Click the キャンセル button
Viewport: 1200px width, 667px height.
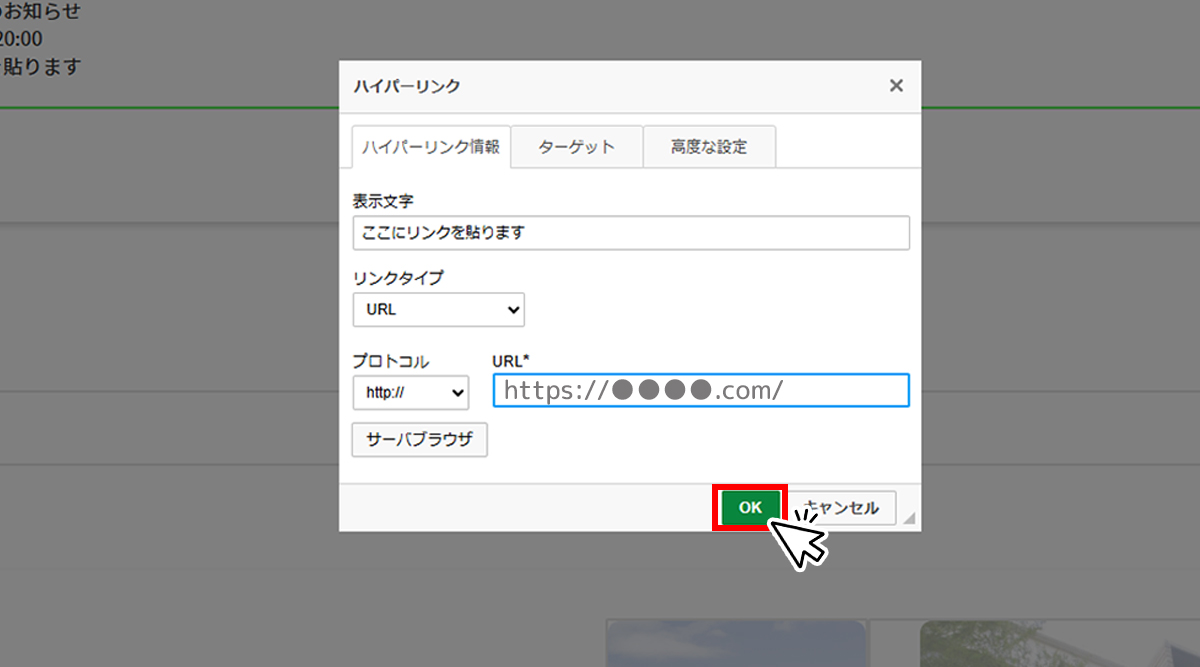[842, 508]
